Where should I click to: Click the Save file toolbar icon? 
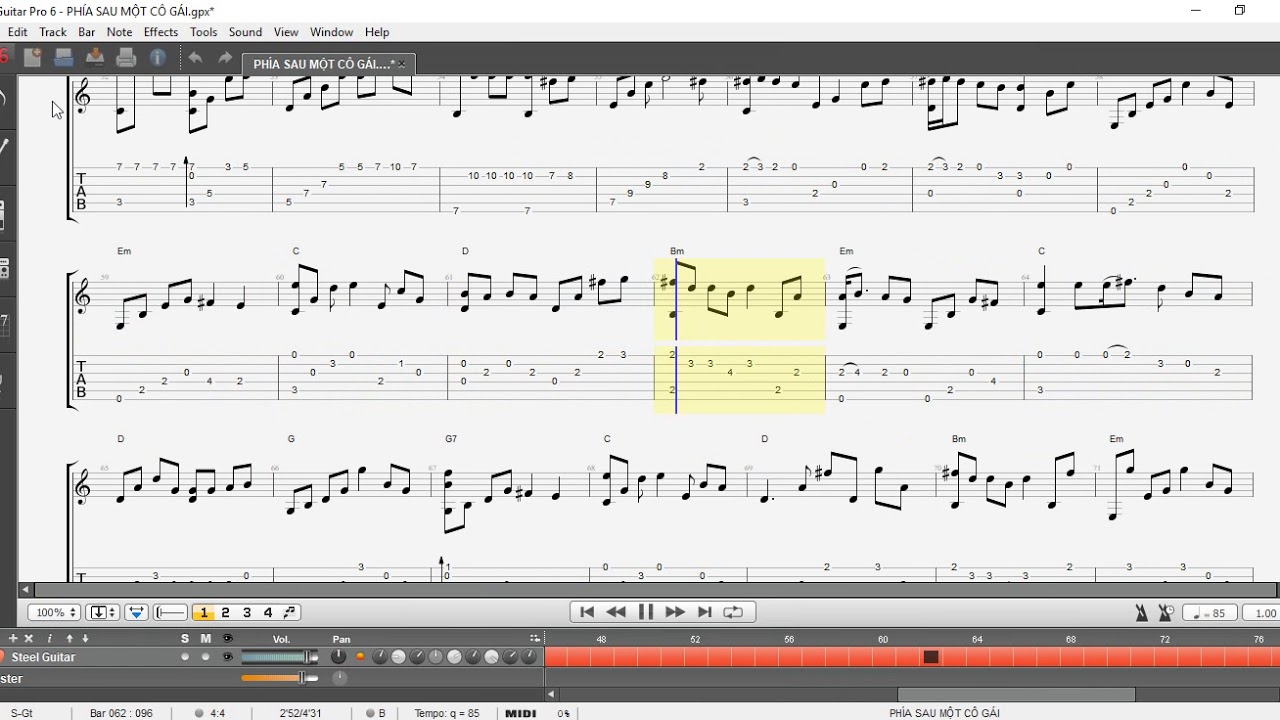click(94, 58)
